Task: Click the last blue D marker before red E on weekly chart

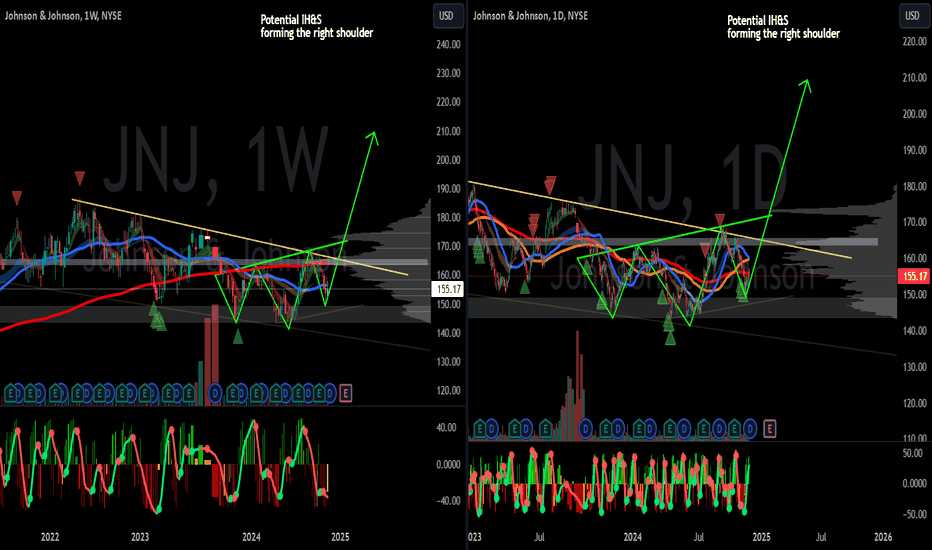Action: click(x=330, y=393)
